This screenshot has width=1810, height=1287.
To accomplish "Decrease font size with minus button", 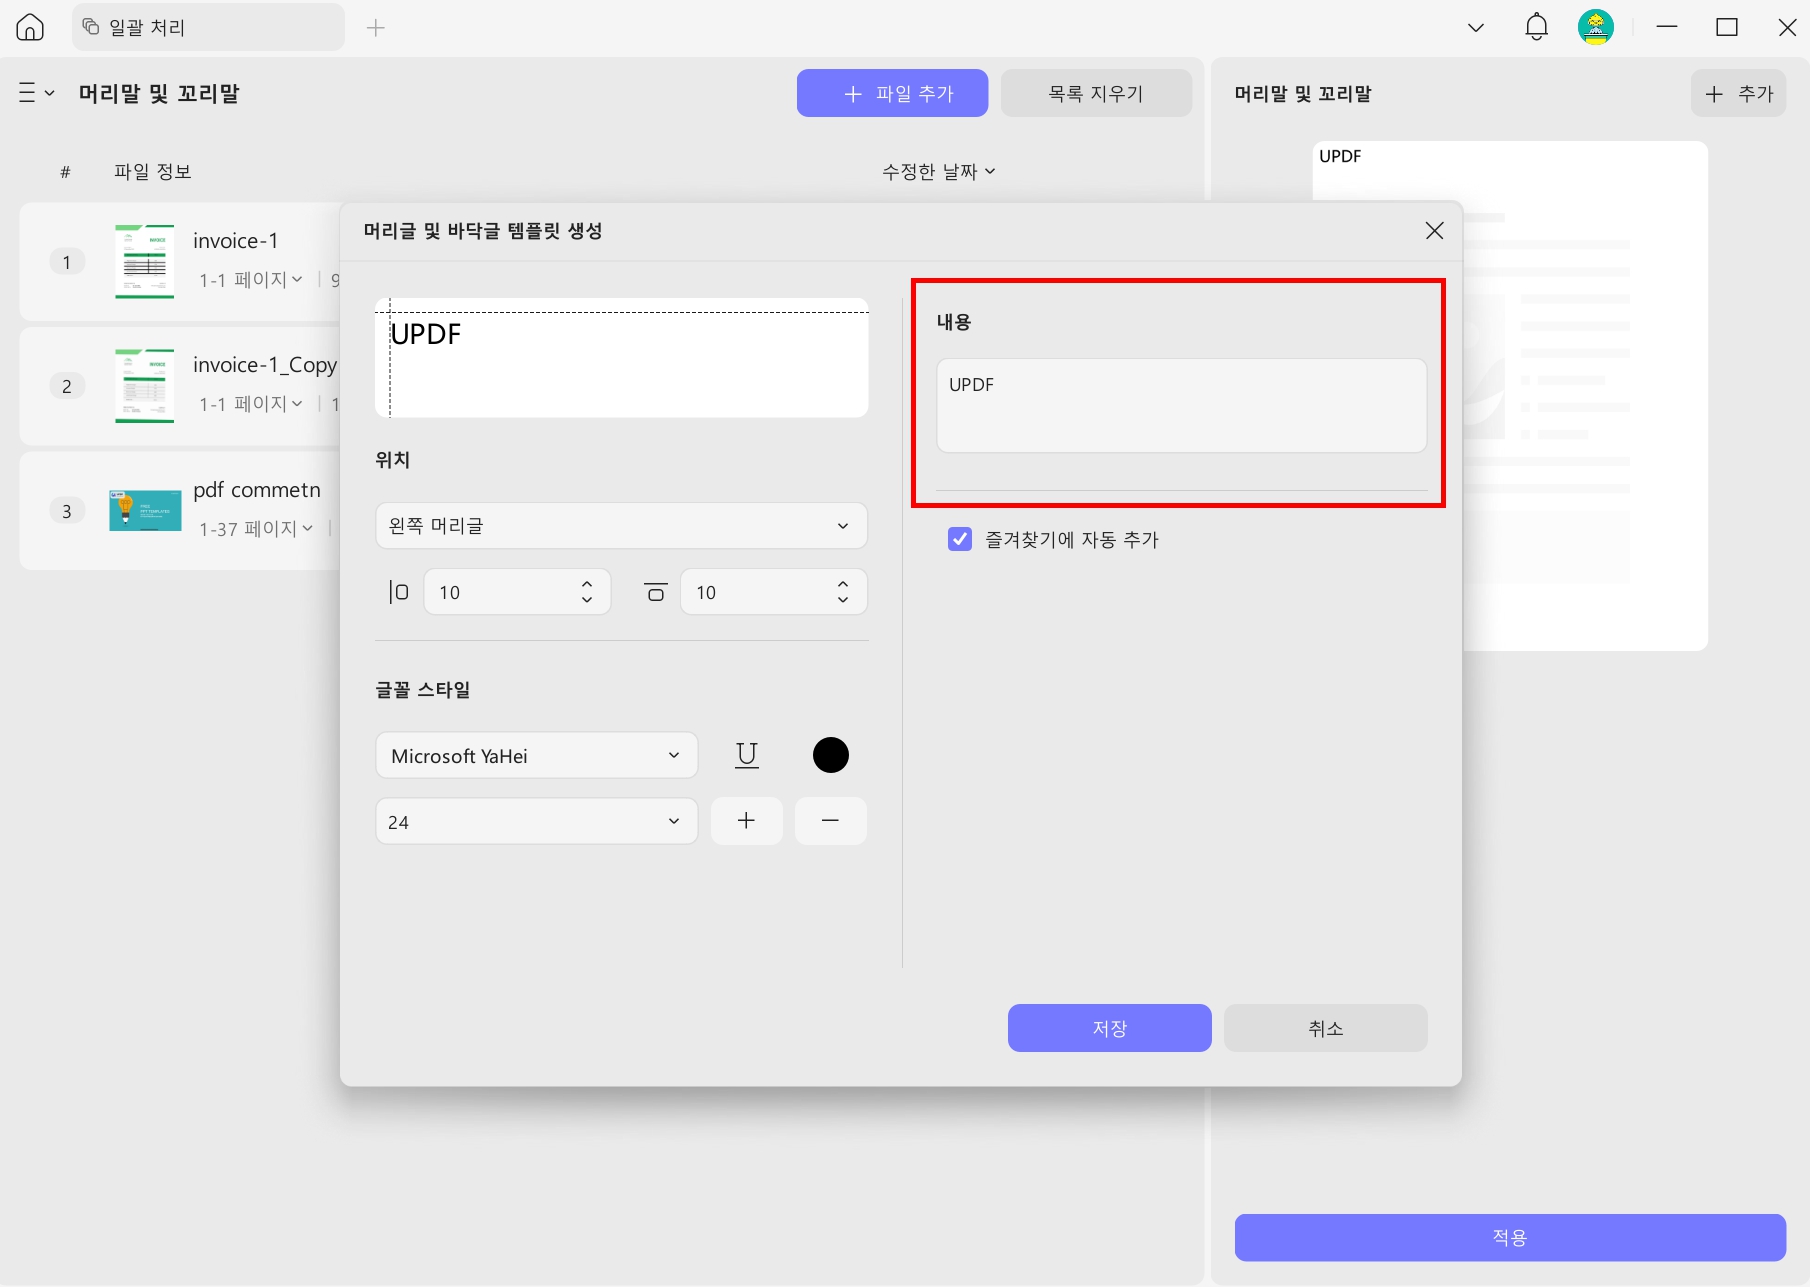I will click(830, 821).
